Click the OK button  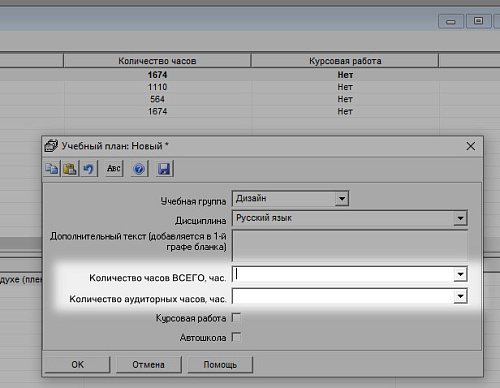click(x=77, y=365)
